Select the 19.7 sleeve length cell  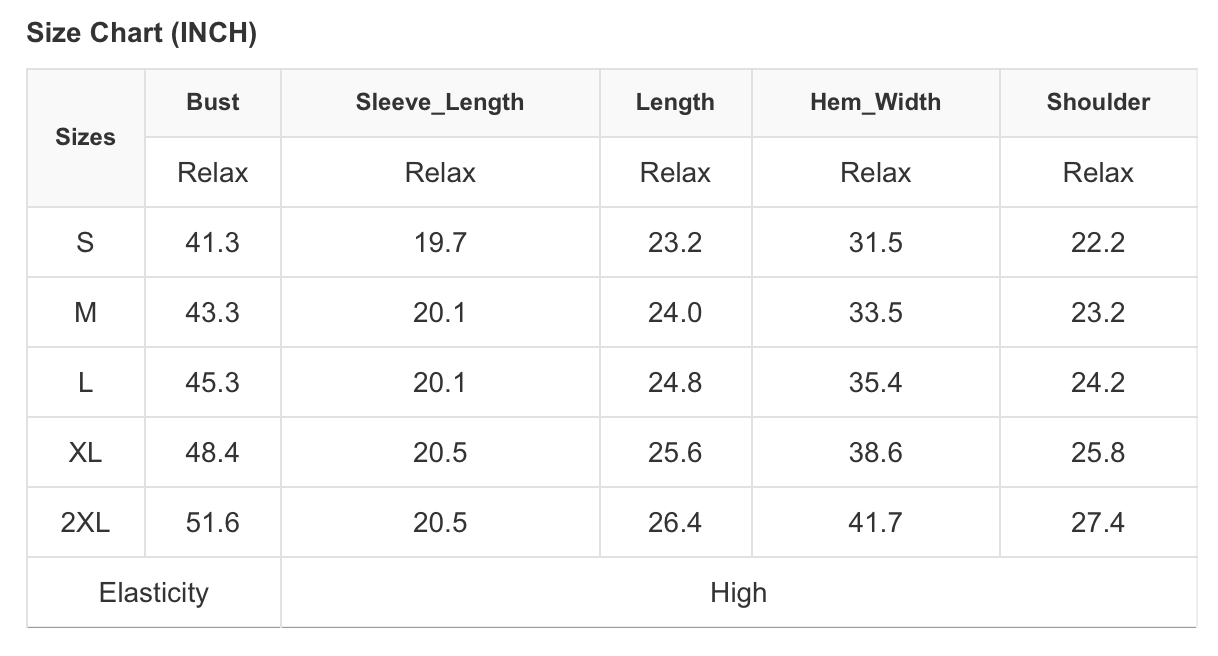439,242
